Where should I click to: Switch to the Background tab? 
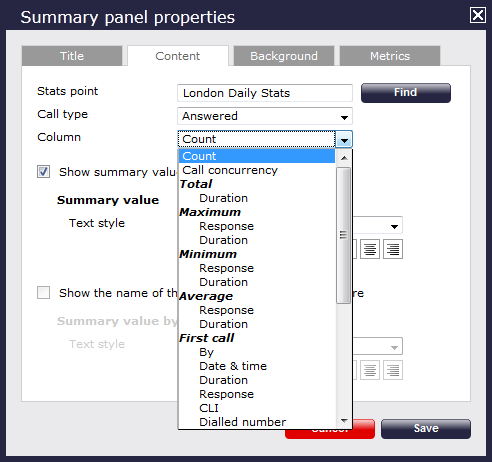click(x=284, y=56)
